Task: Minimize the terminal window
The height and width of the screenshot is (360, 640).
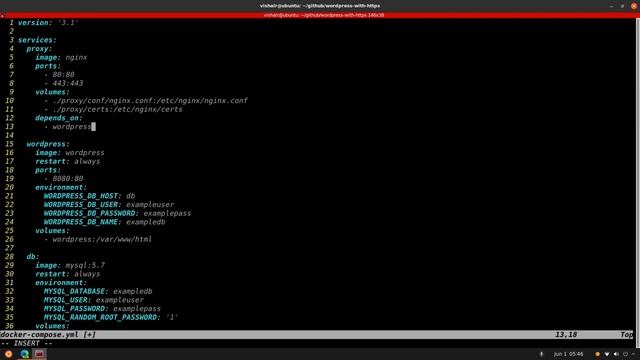Action: tap(611, 6)
